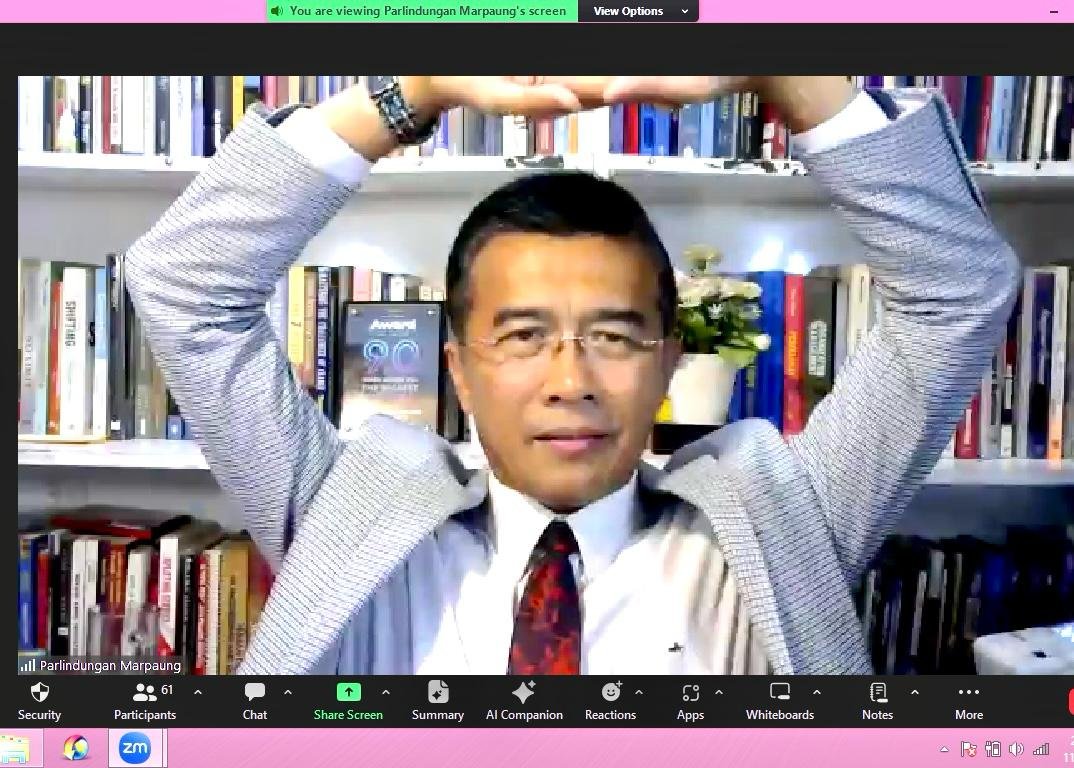Screen dimensions: 1074x768
Task: Click the Zoom icon in the taskbar
Action: (134, 747)
